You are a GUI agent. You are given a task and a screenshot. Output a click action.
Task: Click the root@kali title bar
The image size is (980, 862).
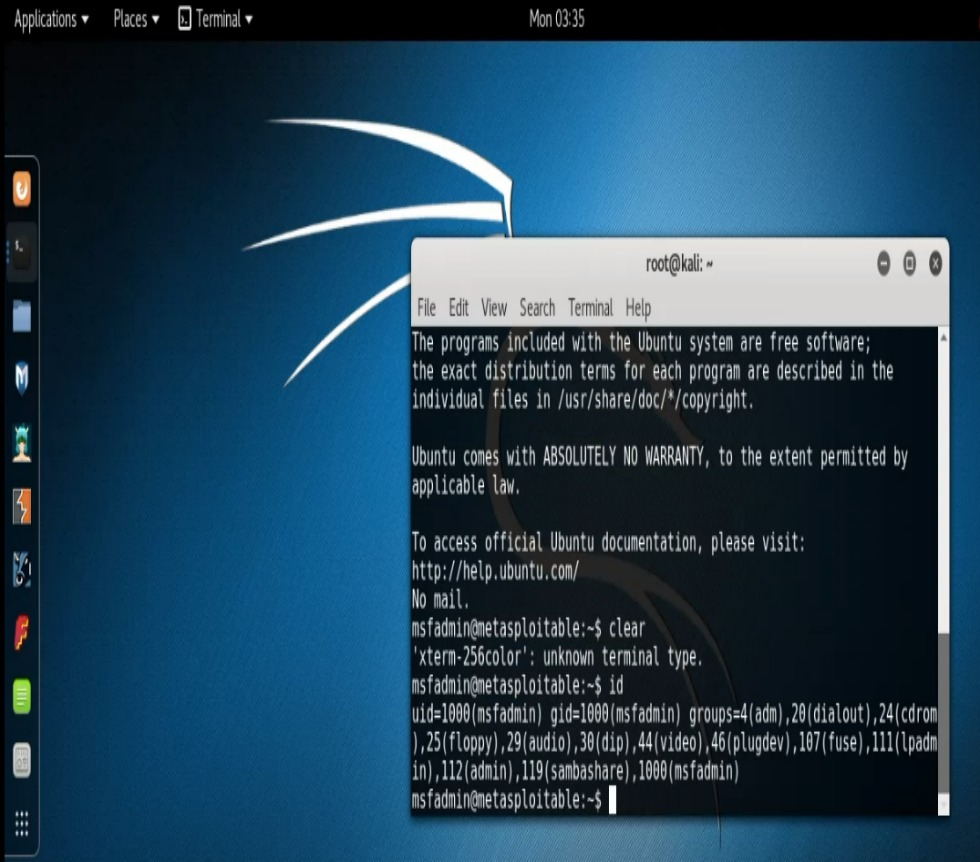(x=679, y=264)
